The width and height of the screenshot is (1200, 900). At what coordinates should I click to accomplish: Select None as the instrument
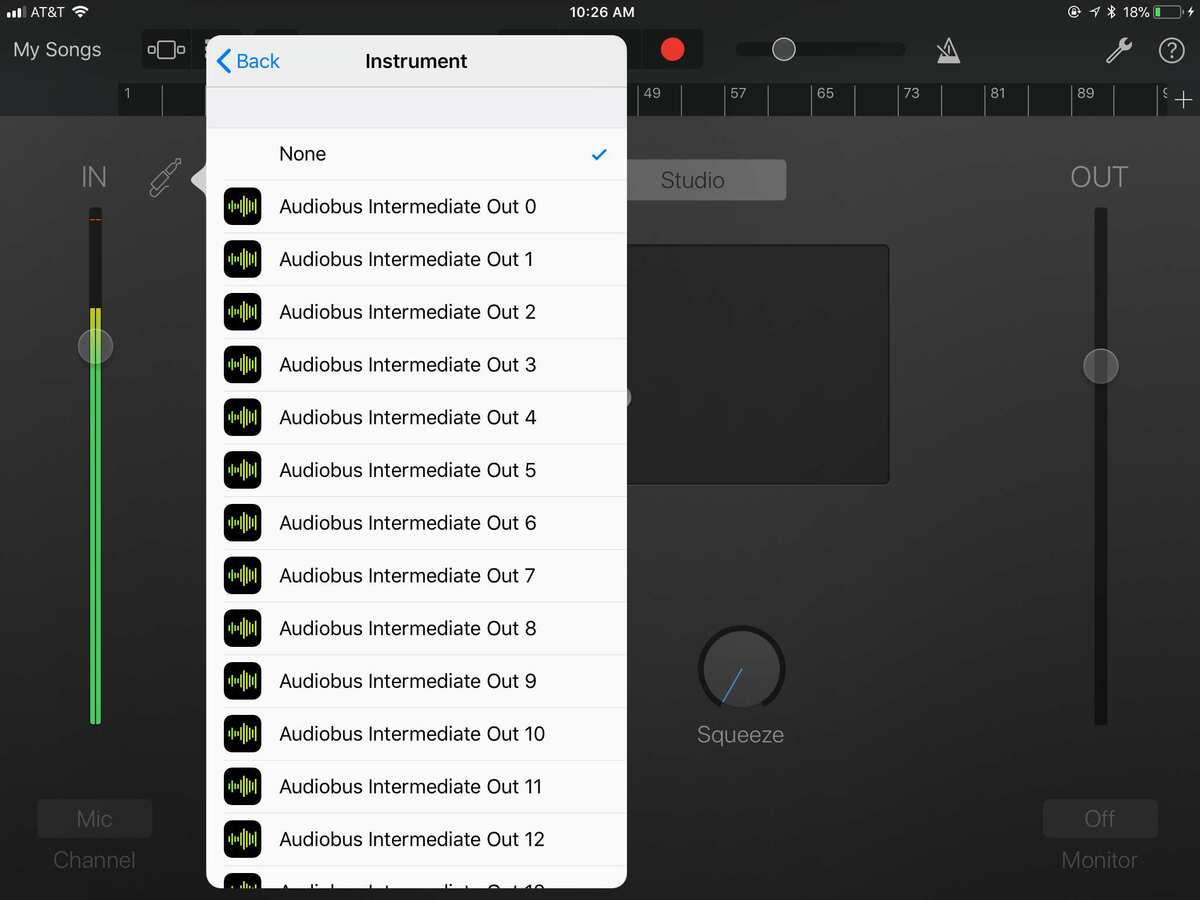coord(416,154)
